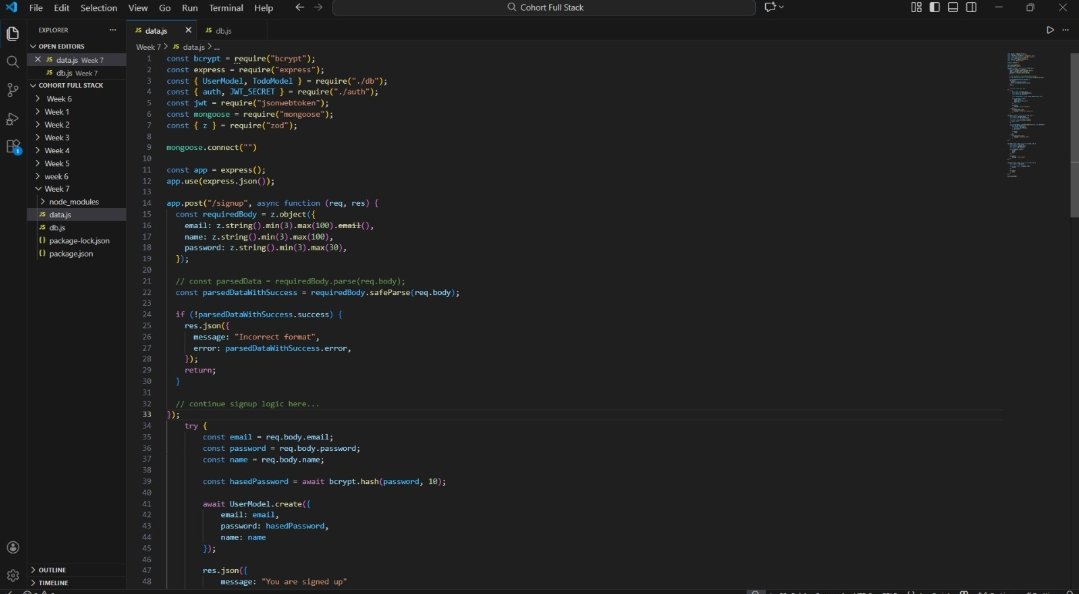Open the Customize Layout icon
This screenshot has width=1079, height=594.
click(916, 8)
